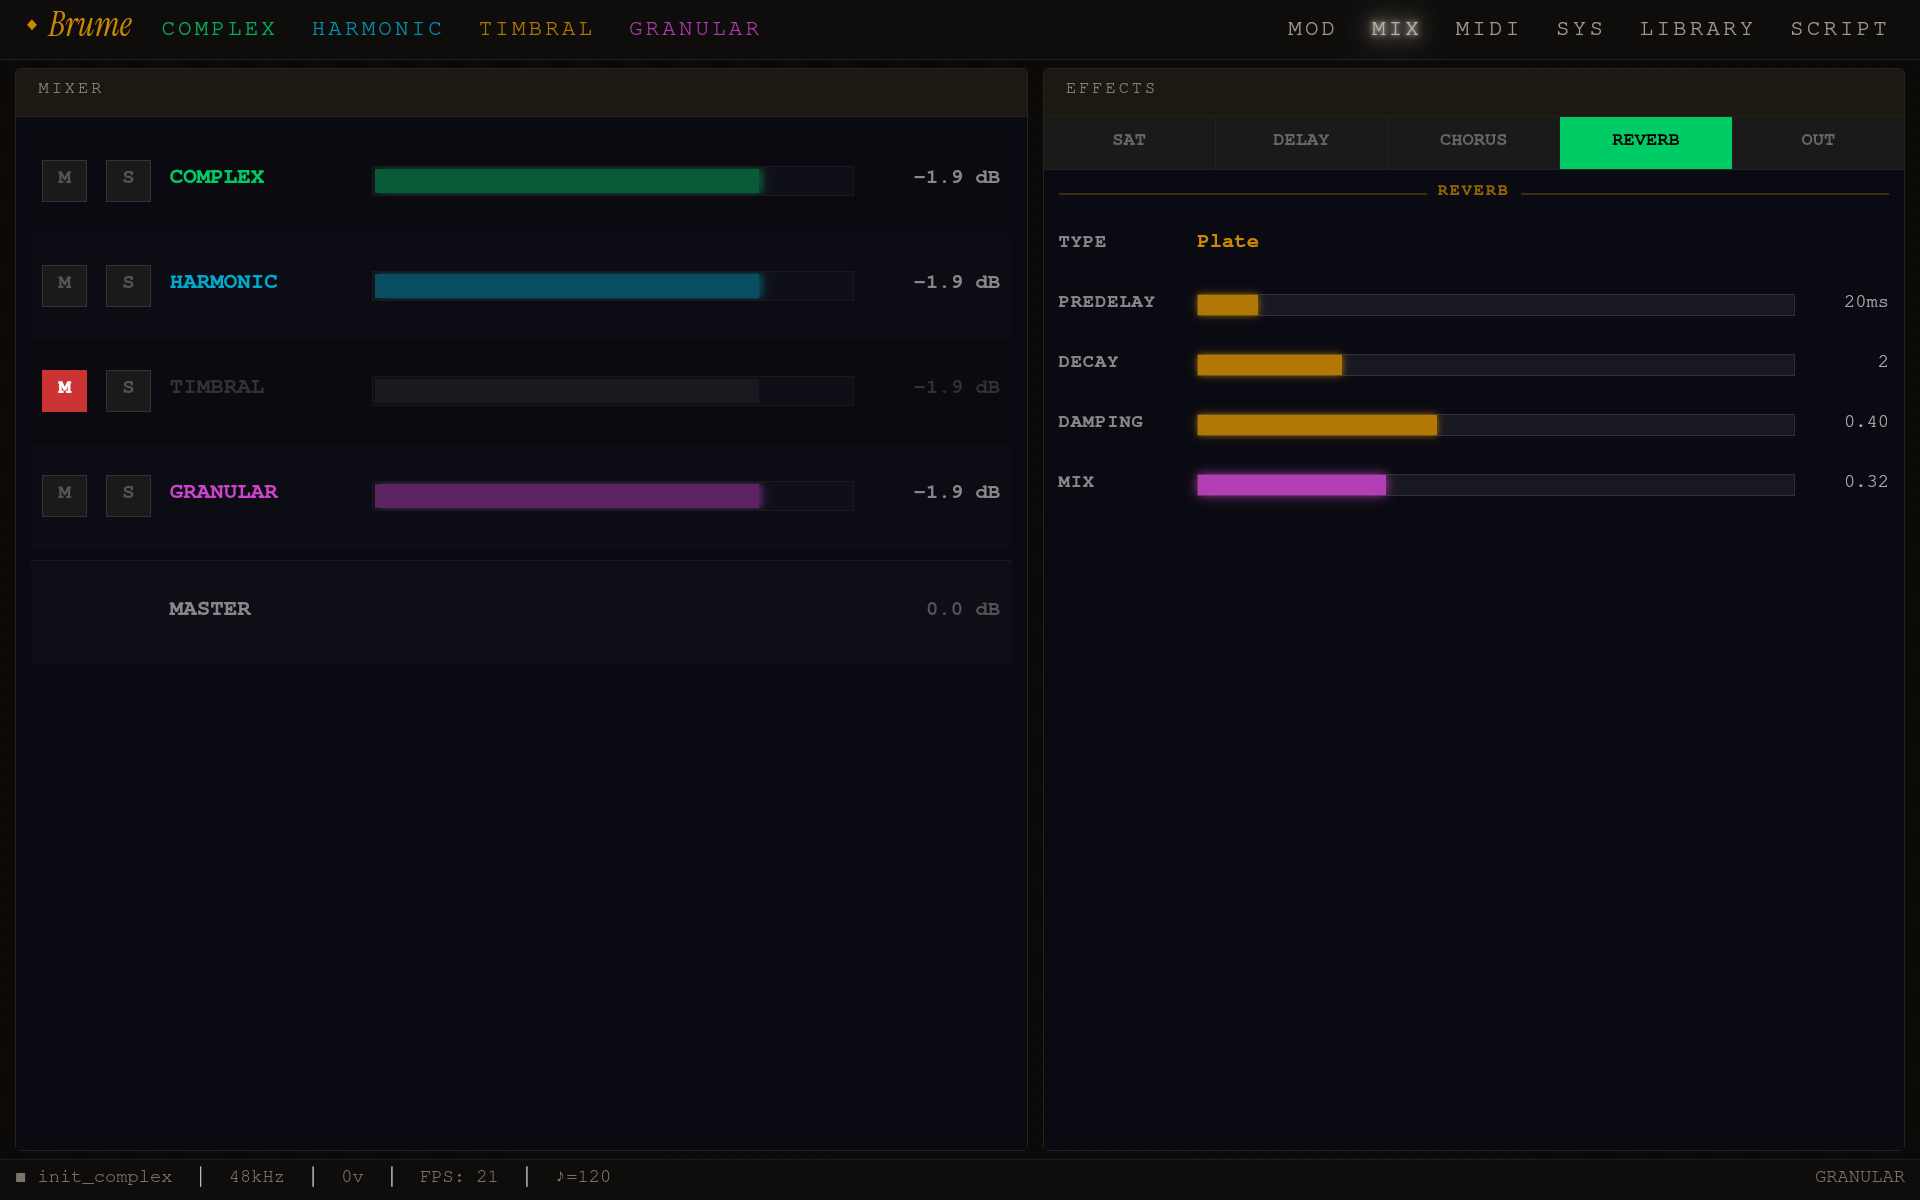Unmute the TIMBRAL channel
The image size is (1920, 1200).
(64, 390)
